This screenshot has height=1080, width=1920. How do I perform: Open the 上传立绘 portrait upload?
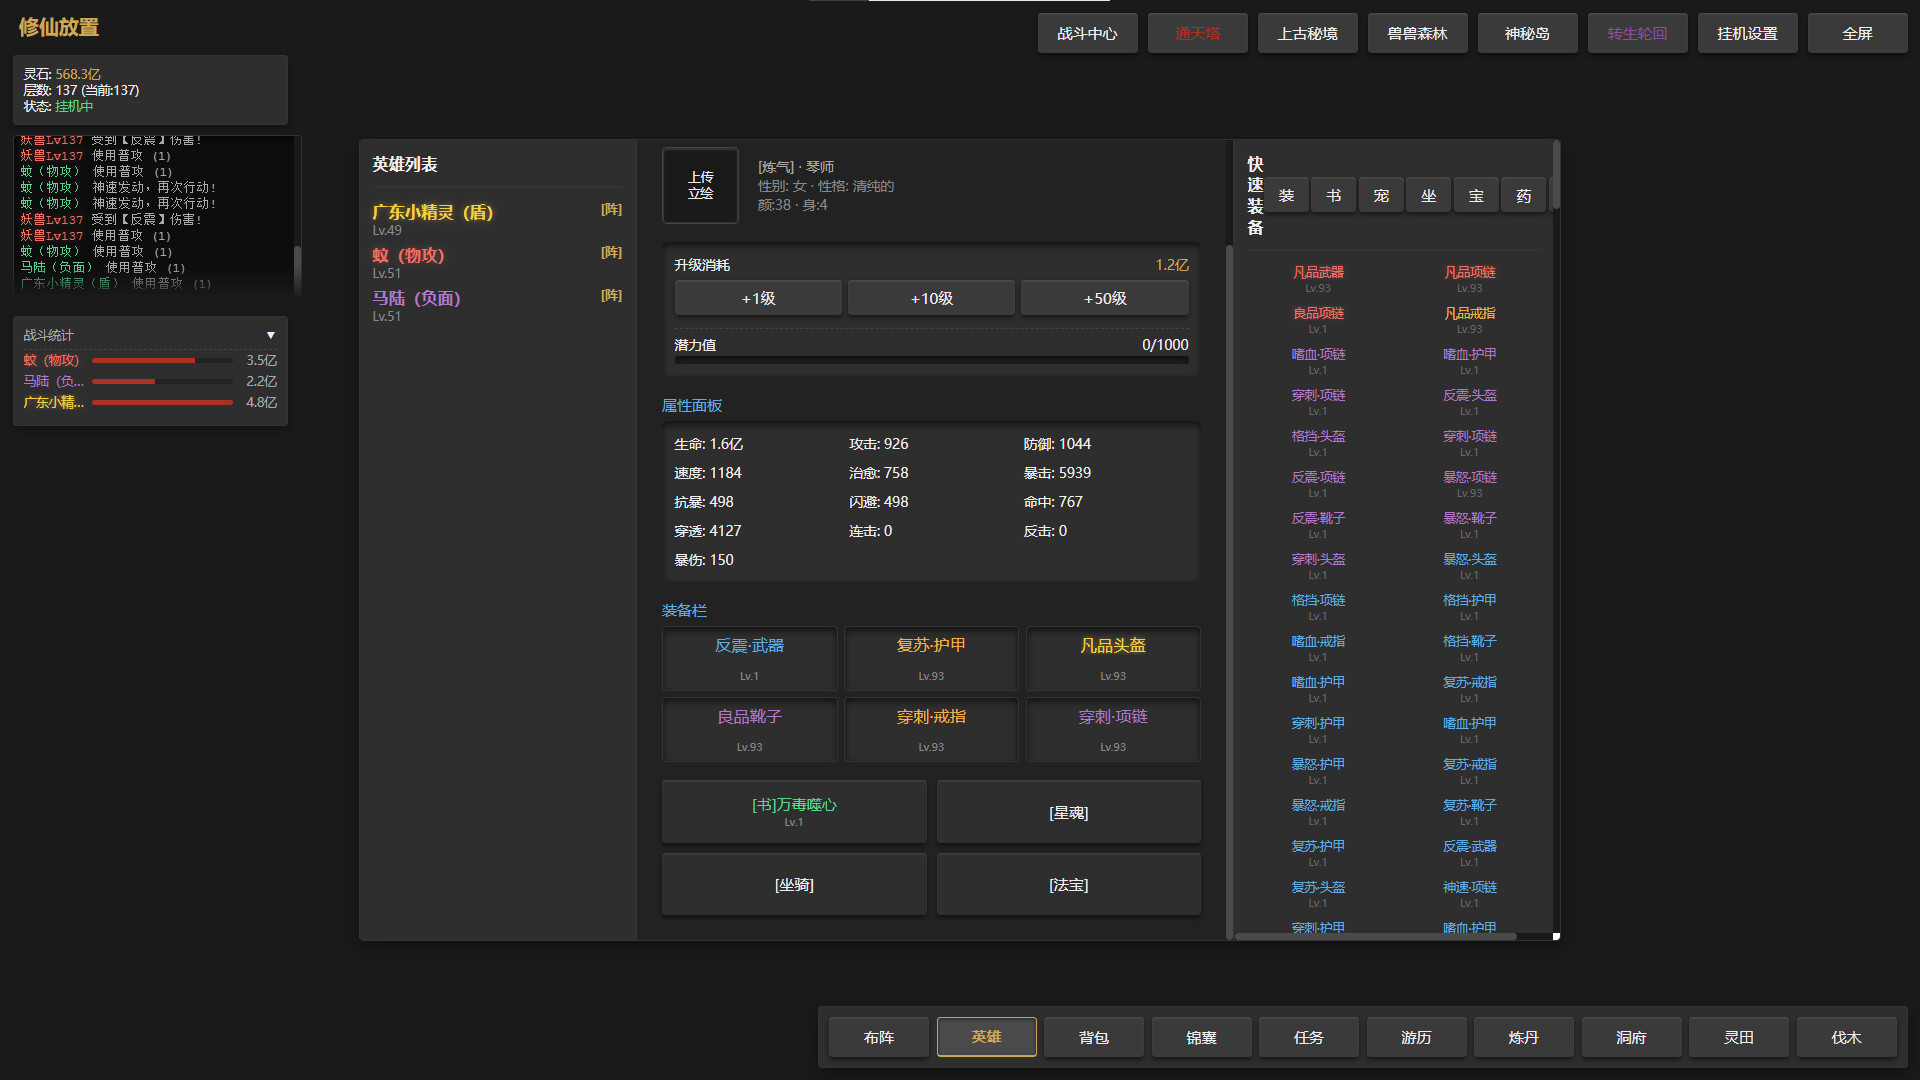(x=700, y=186)
